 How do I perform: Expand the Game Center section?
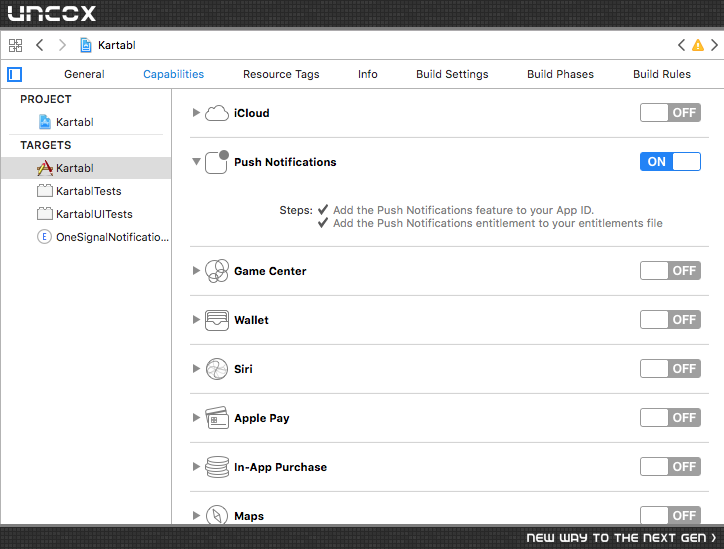pos(196,271)
